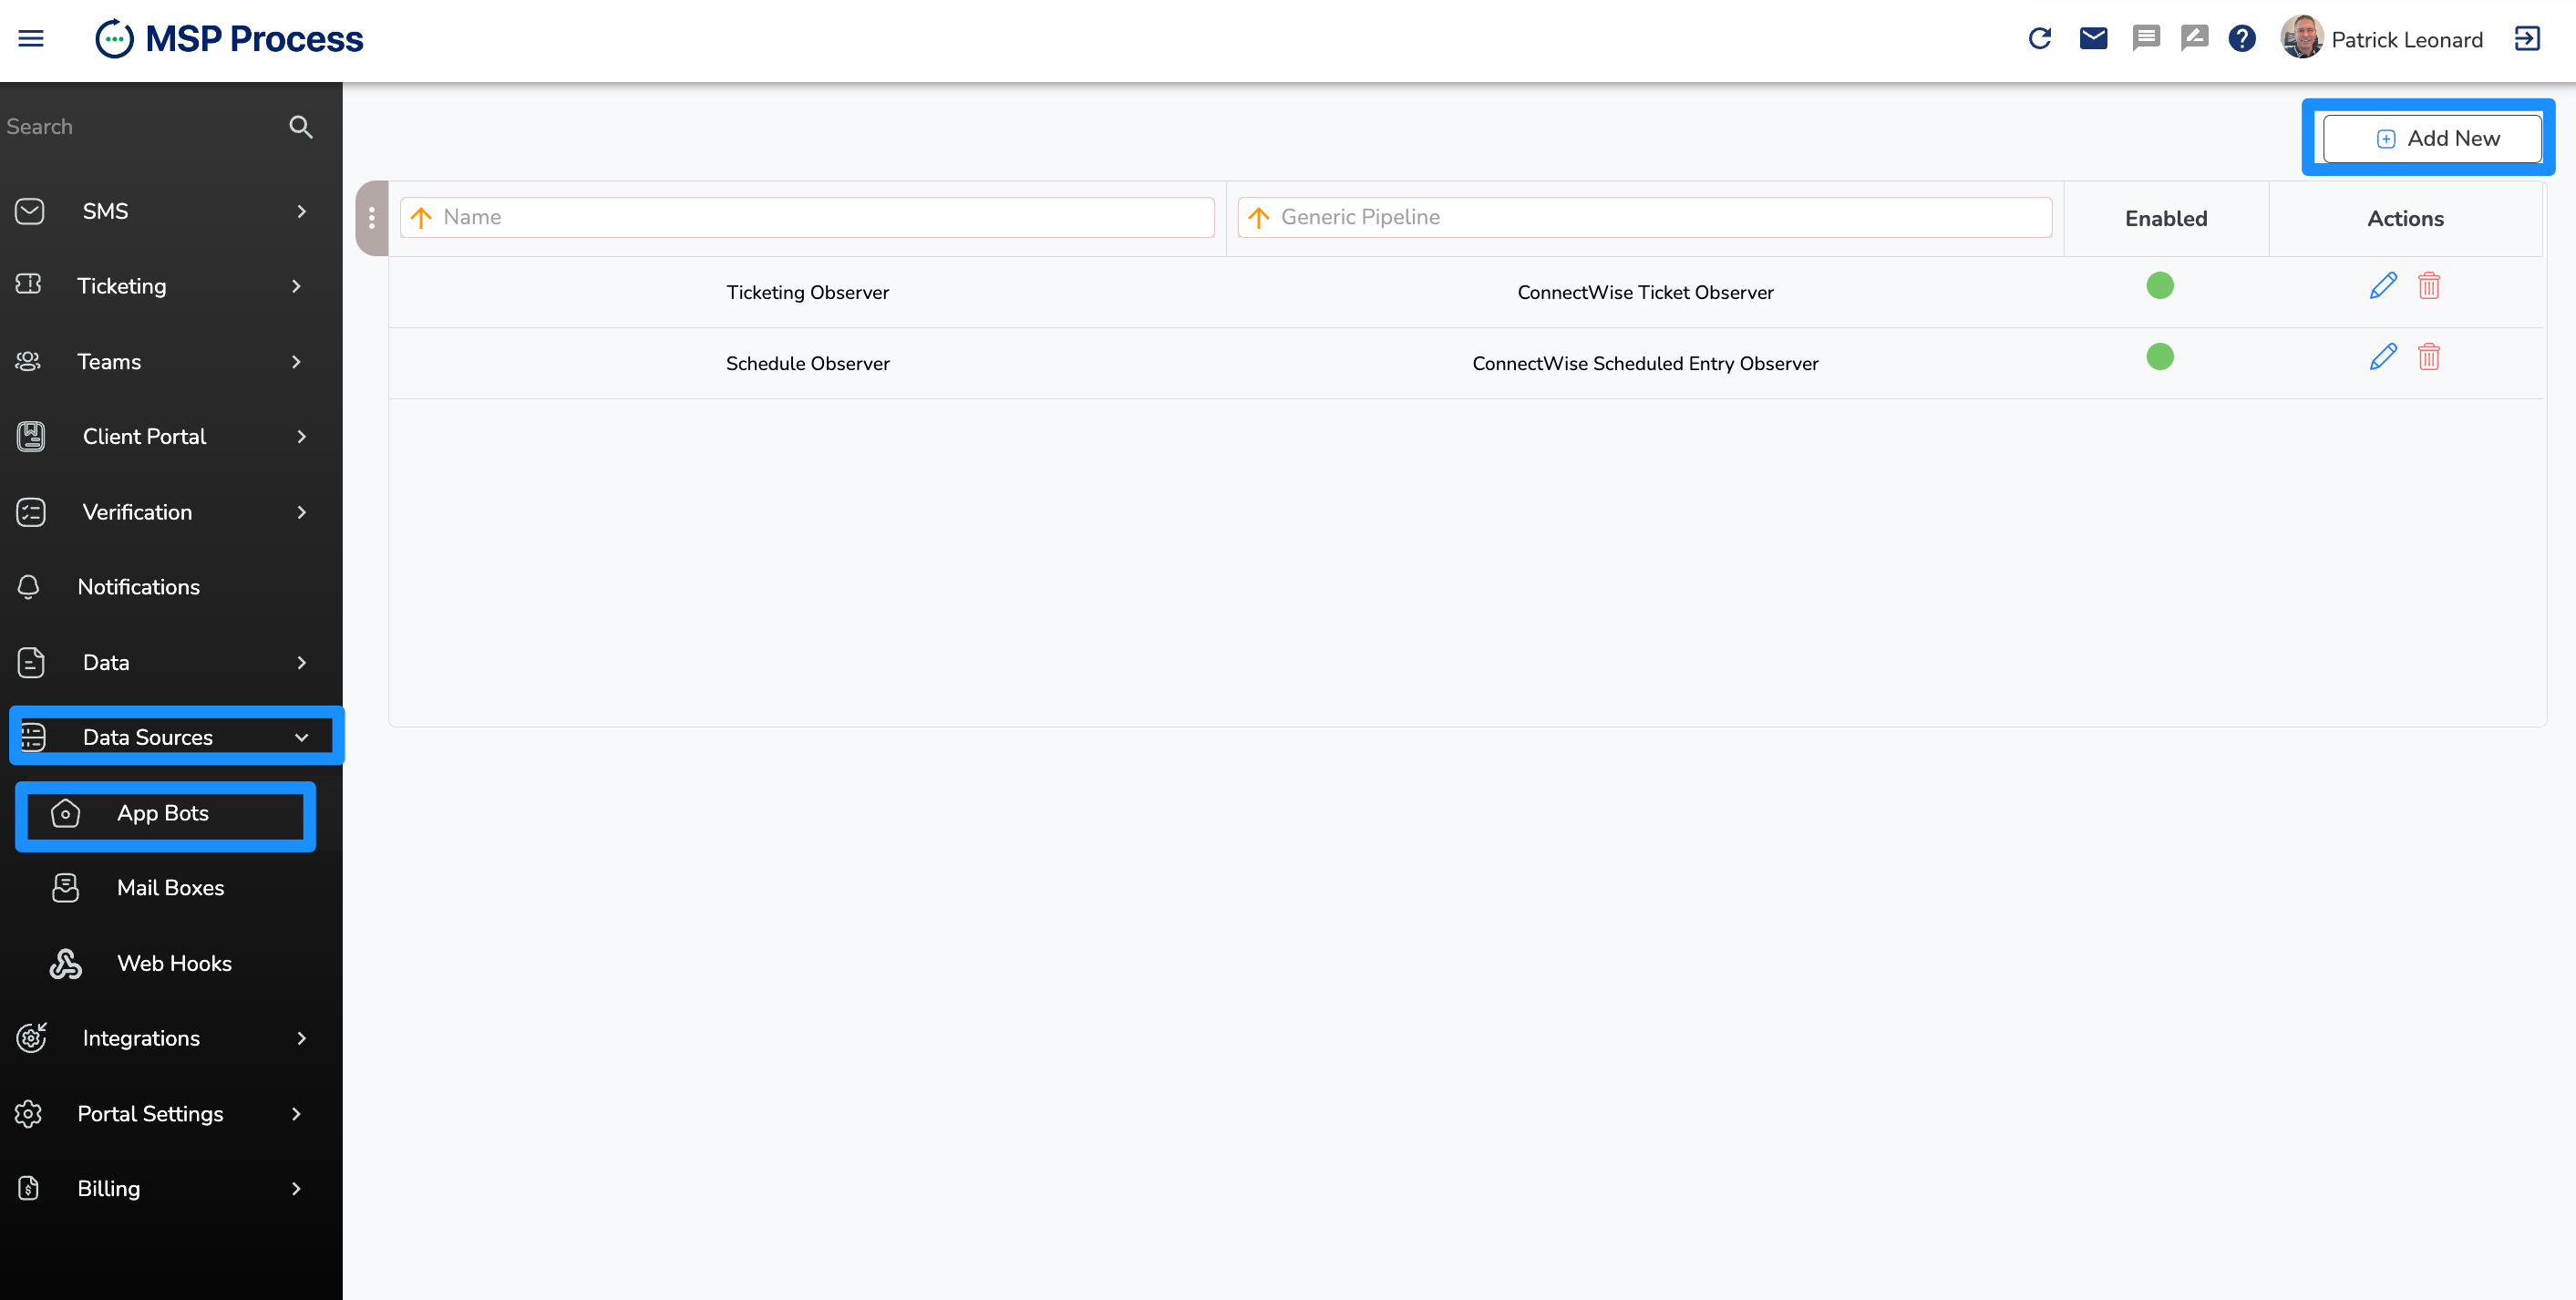Image resolution: width=2576 pixels, height=1300 pixels.
Task: Click the Verification checklist icon
Action: pos(31,512)
